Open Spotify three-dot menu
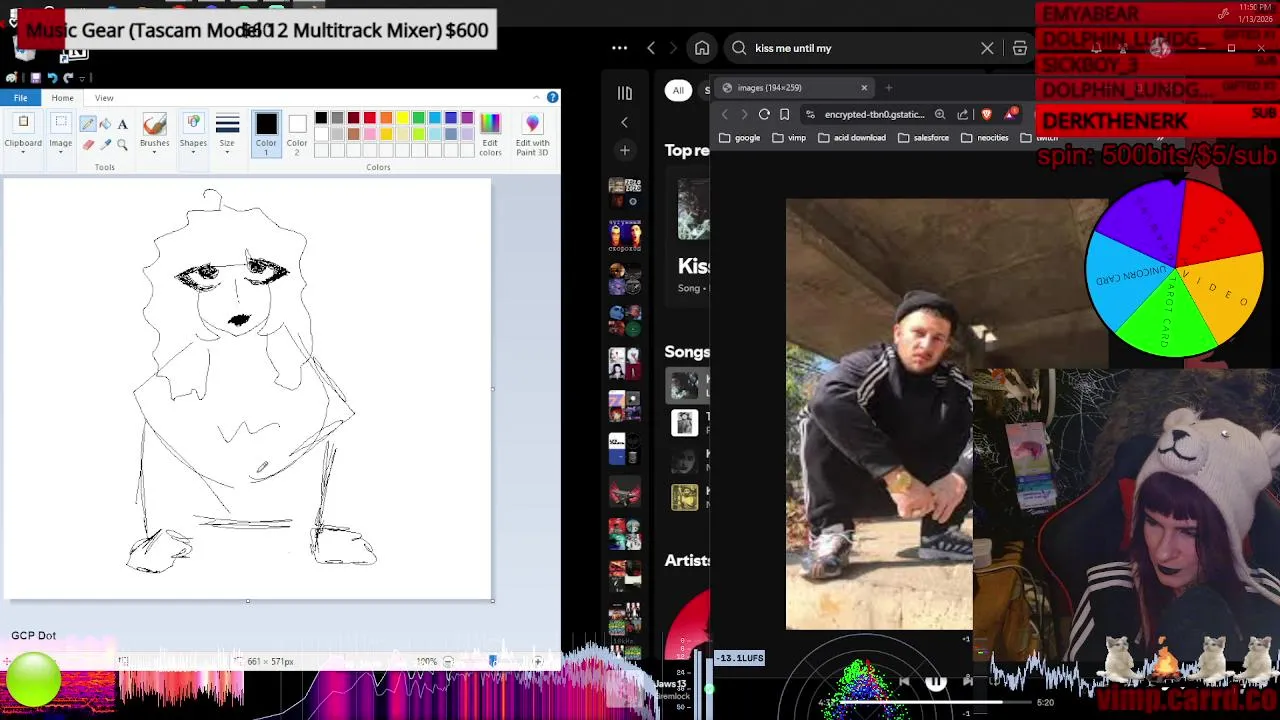1280x720 pixels. click(619, 48)
